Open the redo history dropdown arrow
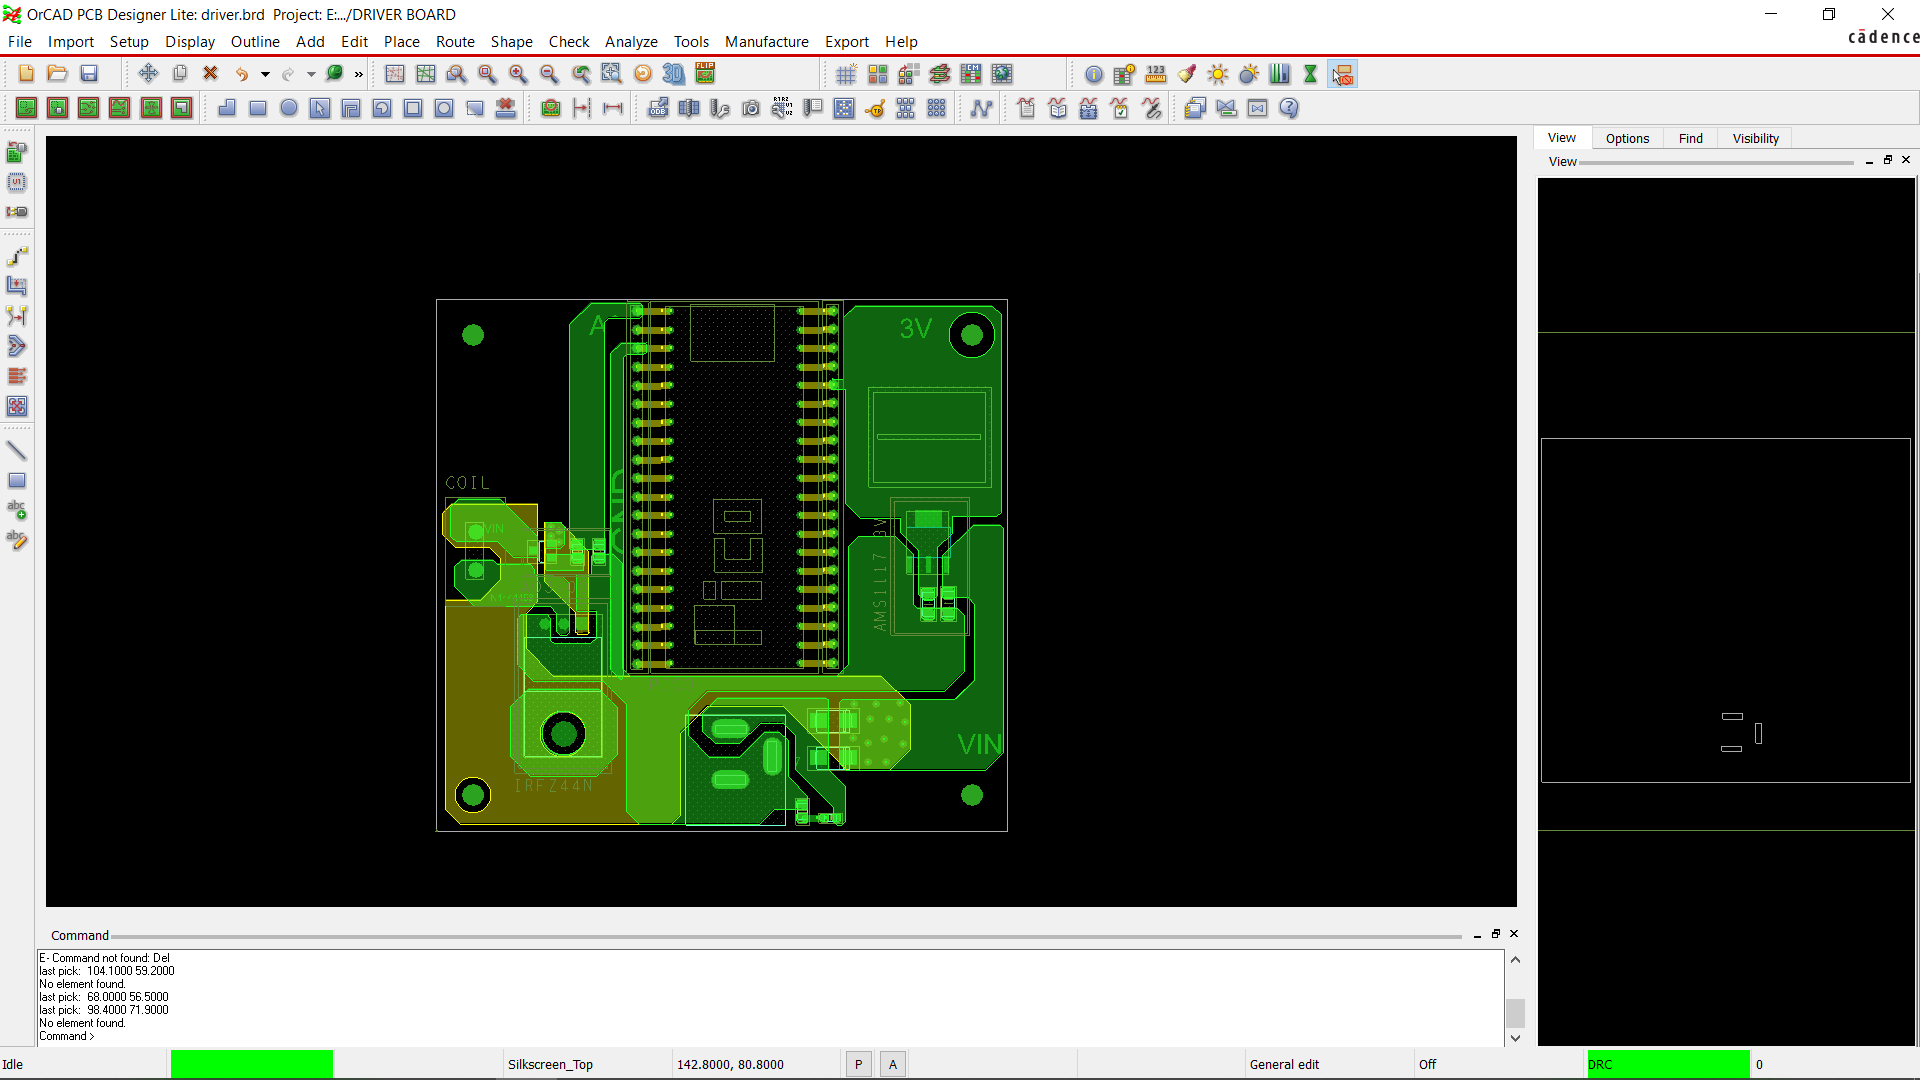 pos(311,74)
